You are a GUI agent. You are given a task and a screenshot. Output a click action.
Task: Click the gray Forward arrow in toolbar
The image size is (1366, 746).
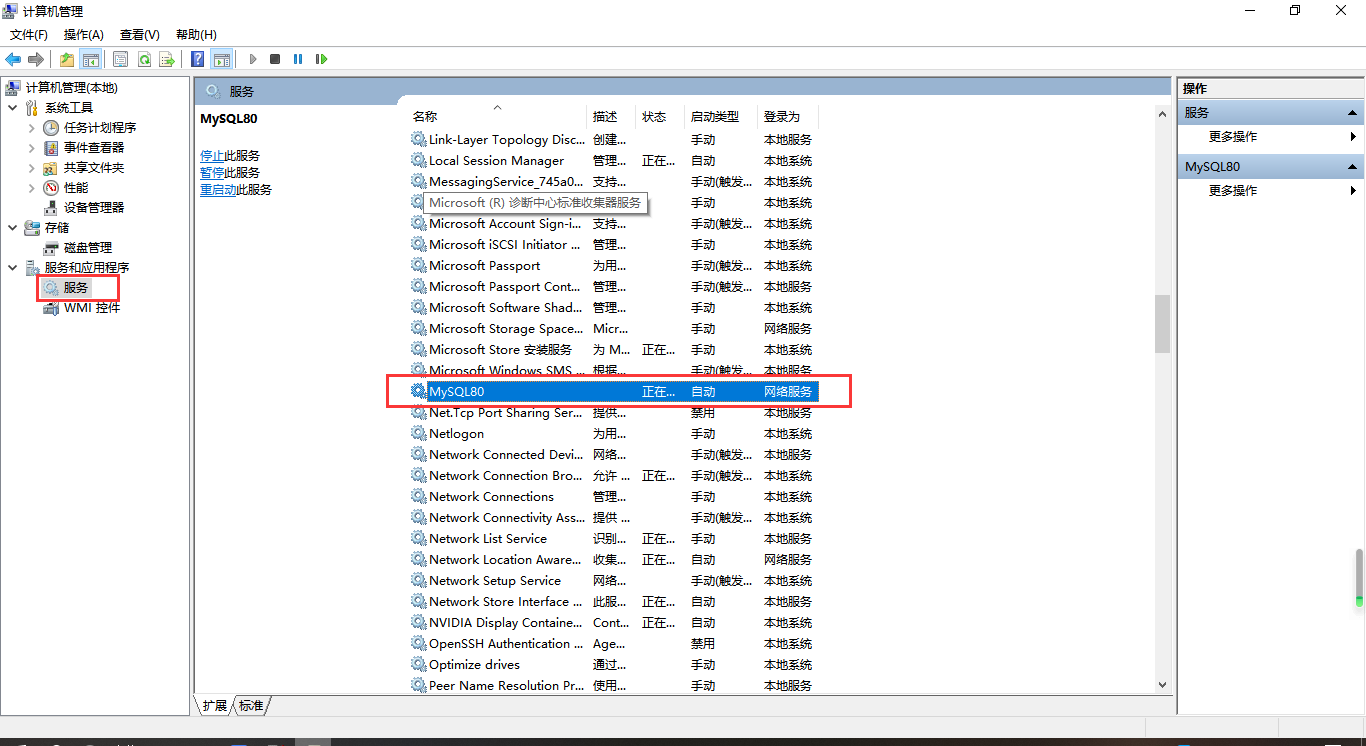36,59
